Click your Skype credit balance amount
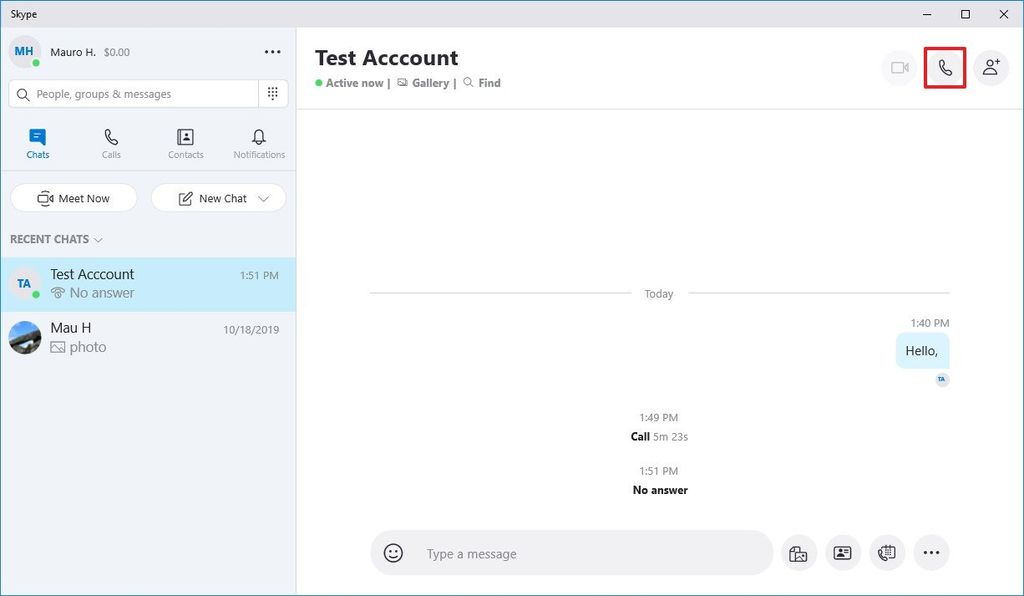The image size is (1024, 596). [116, 52]
